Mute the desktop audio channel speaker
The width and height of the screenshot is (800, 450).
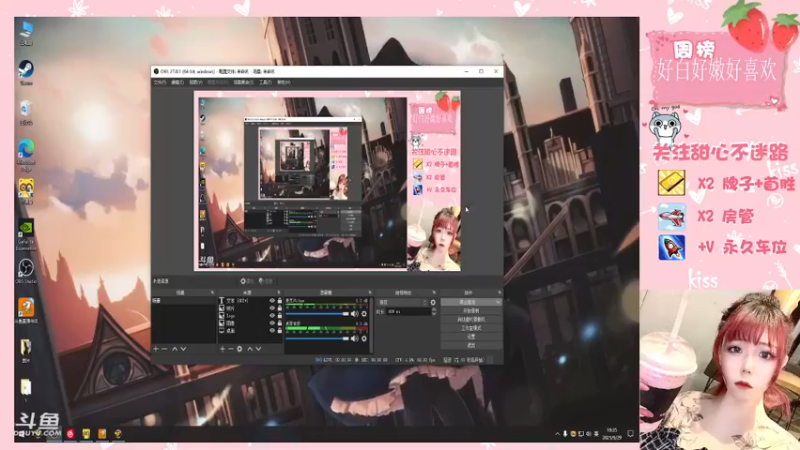point(355,338)
